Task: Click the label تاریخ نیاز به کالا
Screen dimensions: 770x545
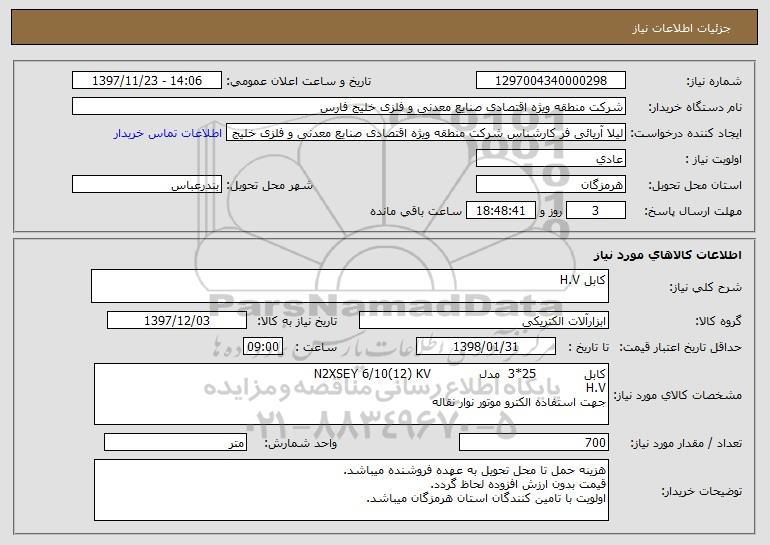Action: [x=297, y=321]
